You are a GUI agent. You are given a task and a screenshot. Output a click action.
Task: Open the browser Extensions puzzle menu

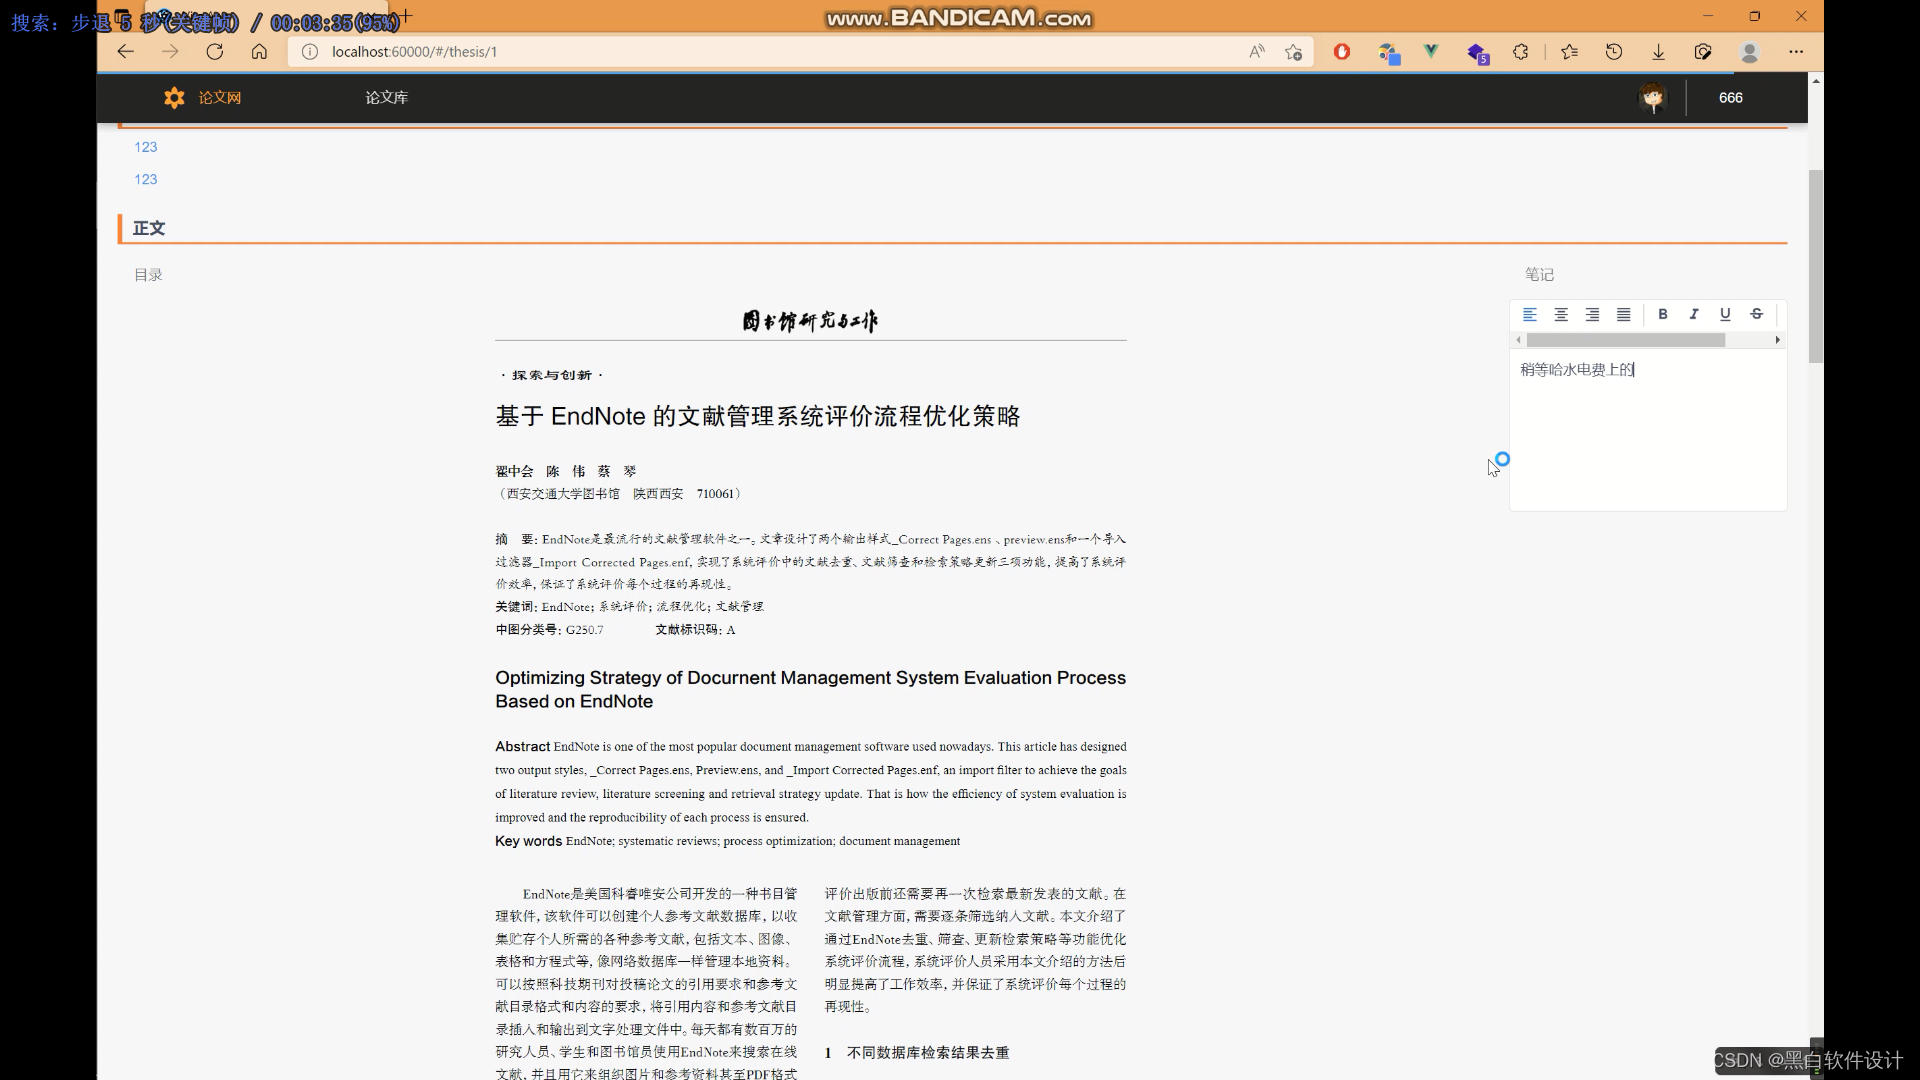[x=1521, y=52]
